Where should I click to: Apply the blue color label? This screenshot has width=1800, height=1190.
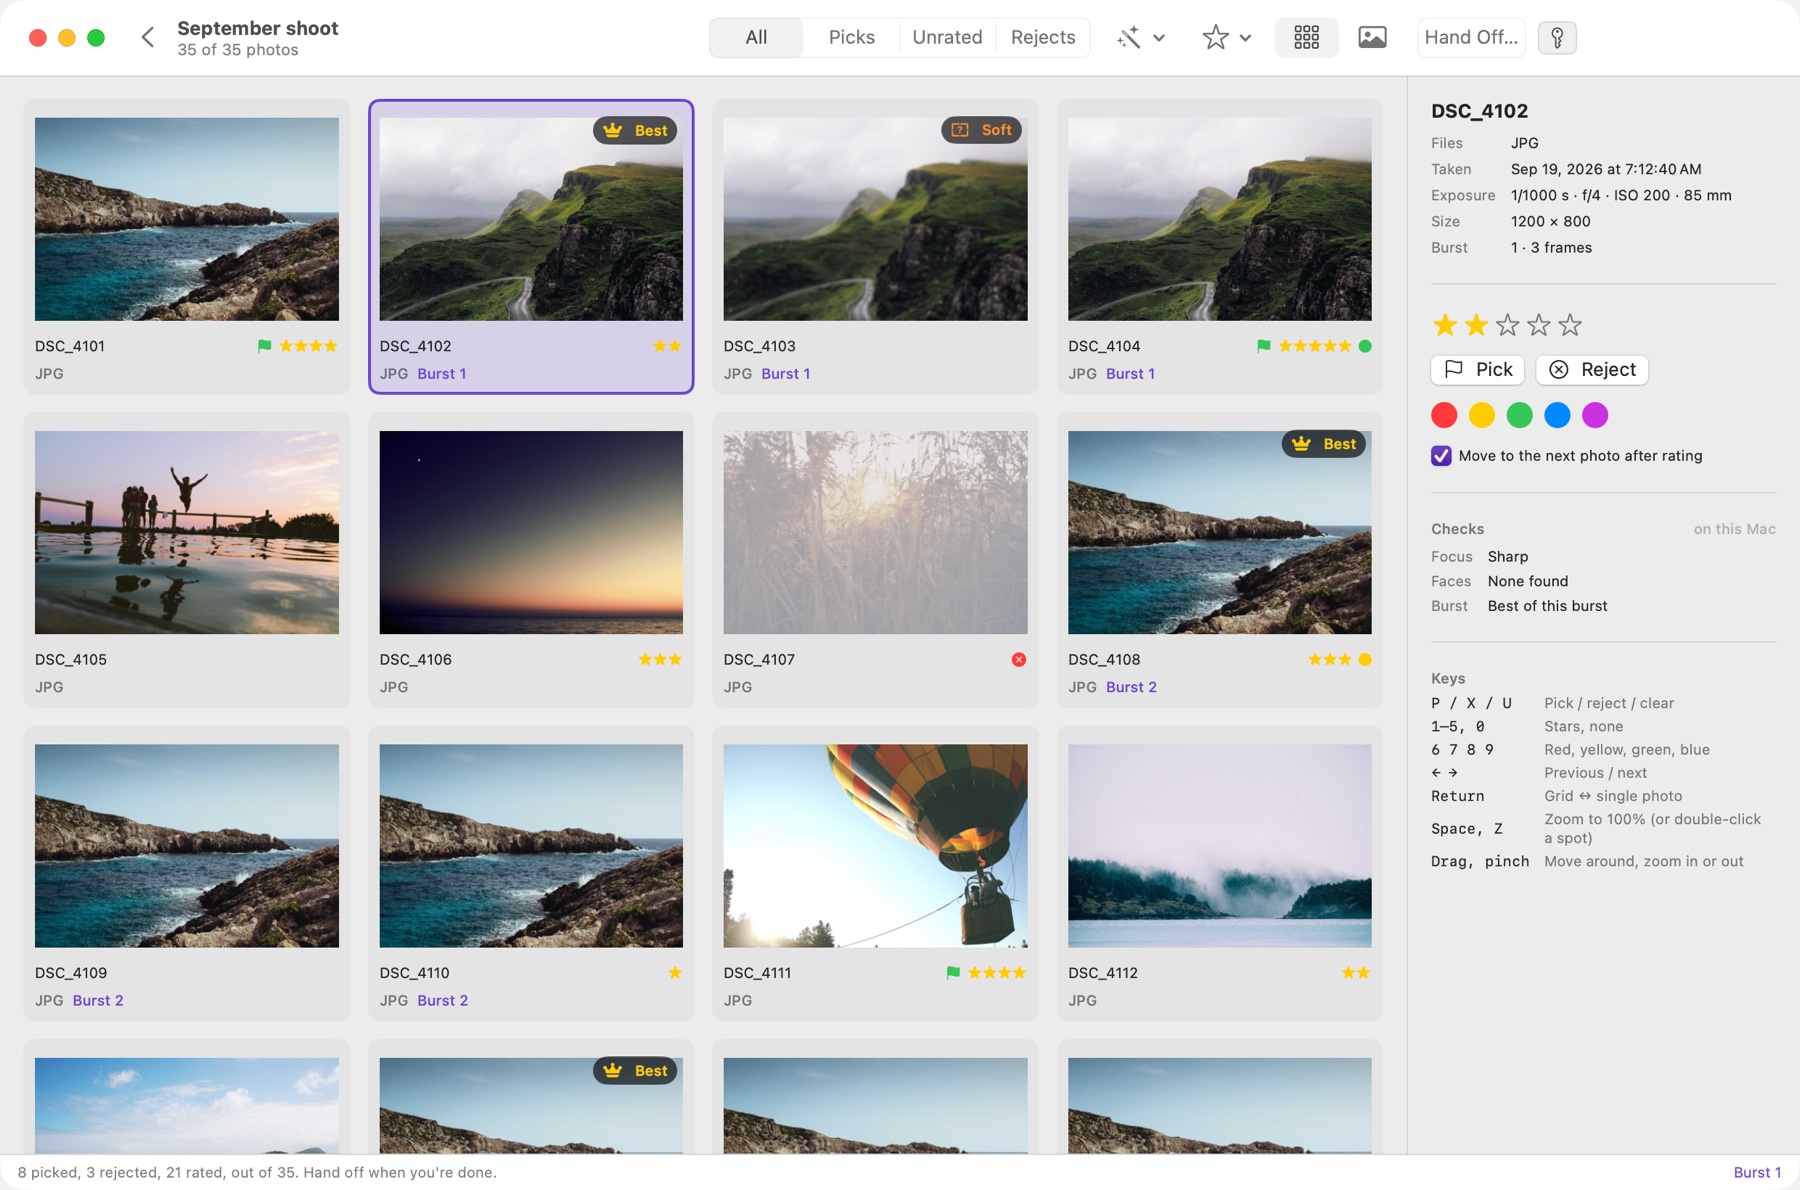[x=1557, y=415]
